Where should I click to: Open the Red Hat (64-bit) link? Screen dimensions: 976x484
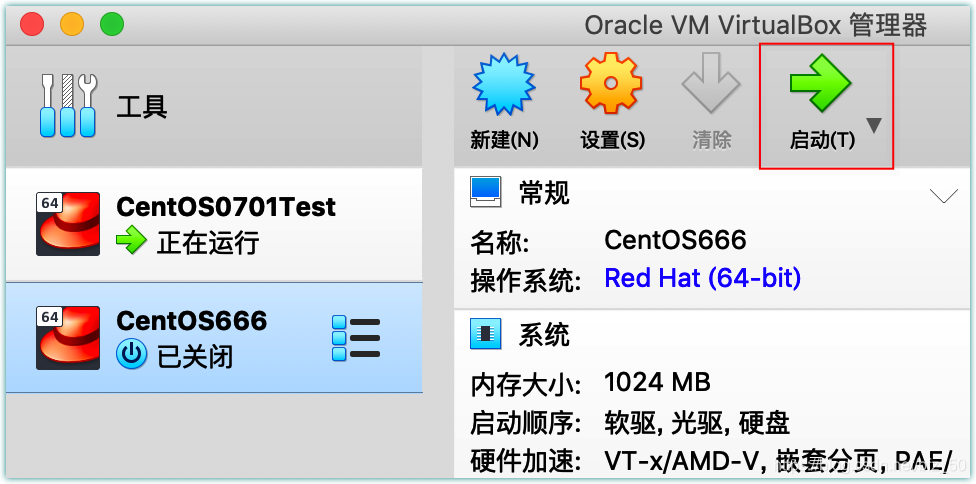tap(703, 278)
